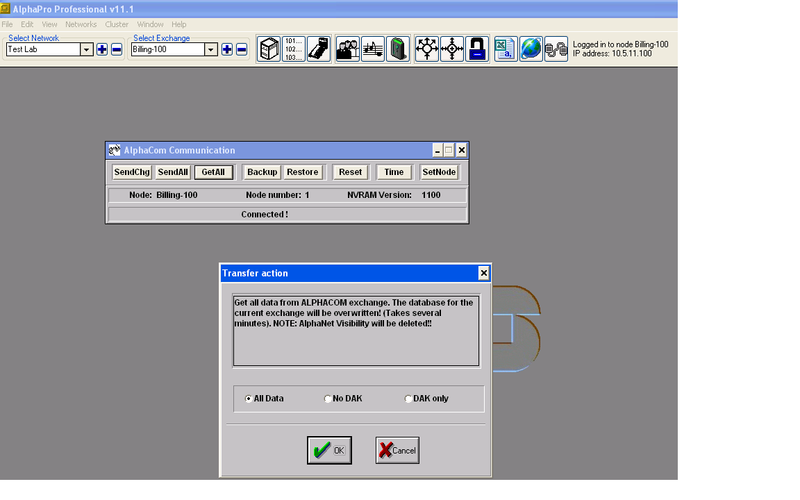Expand the Select Network dropdown arrow
Image resolution: width=800 pixels, height=500 pixels.
[86, 49]
